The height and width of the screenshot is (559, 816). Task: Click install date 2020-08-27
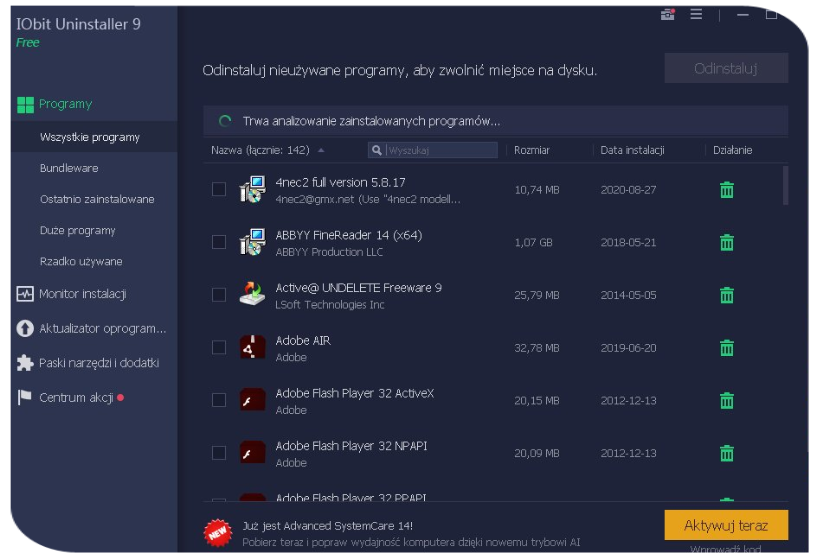pos(628,190)
